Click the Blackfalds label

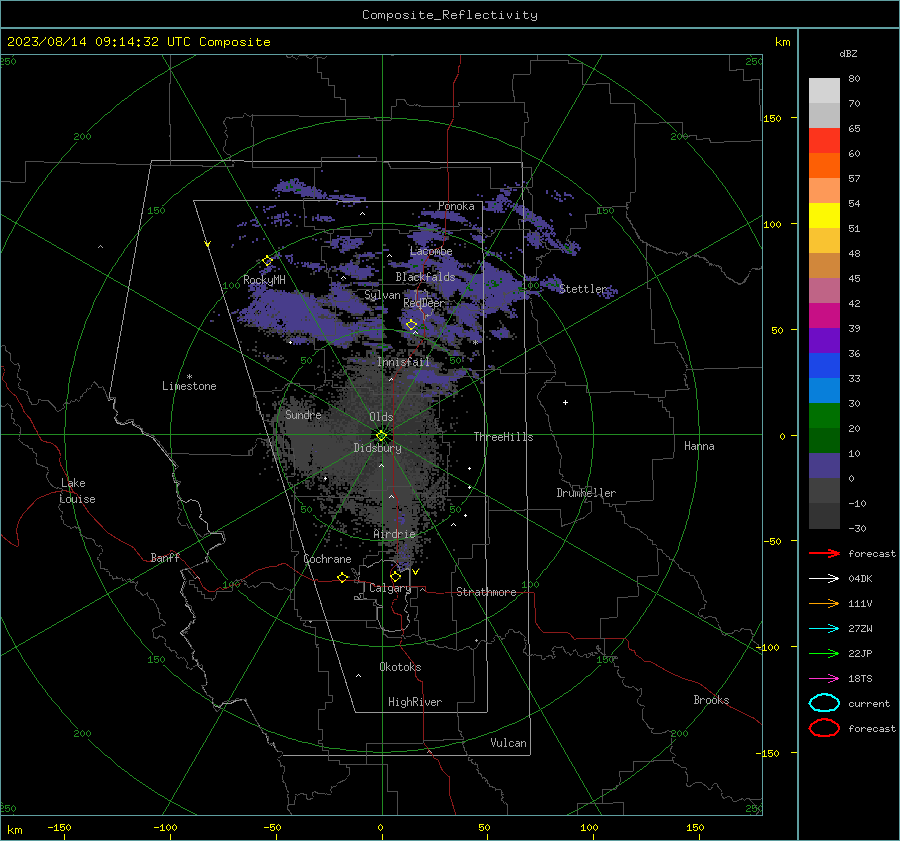click(x=425, y=277)
